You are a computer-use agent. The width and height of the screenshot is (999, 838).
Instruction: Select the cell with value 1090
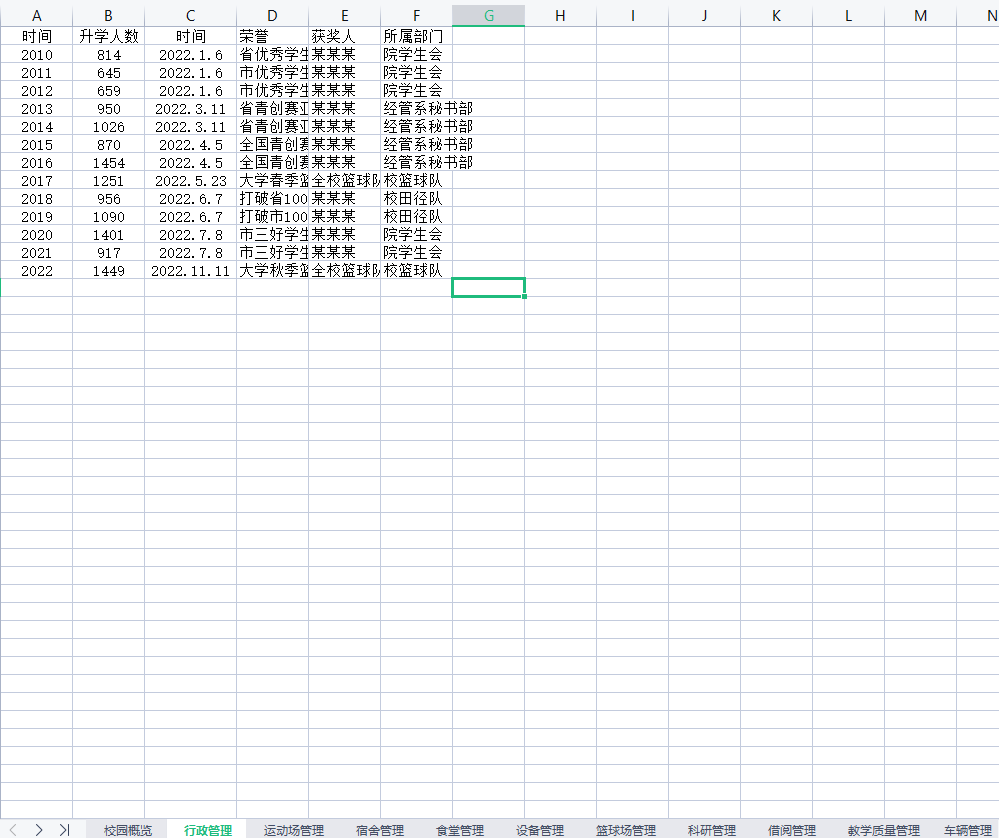108,217
